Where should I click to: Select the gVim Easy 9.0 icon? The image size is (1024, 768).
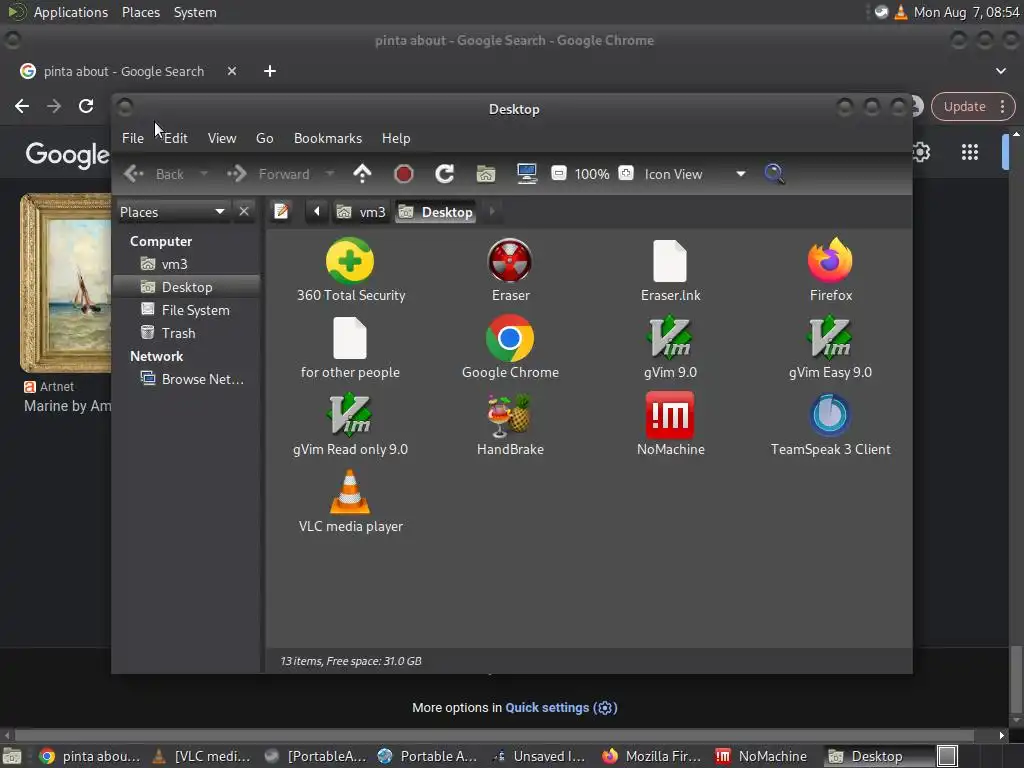point(830,337)
